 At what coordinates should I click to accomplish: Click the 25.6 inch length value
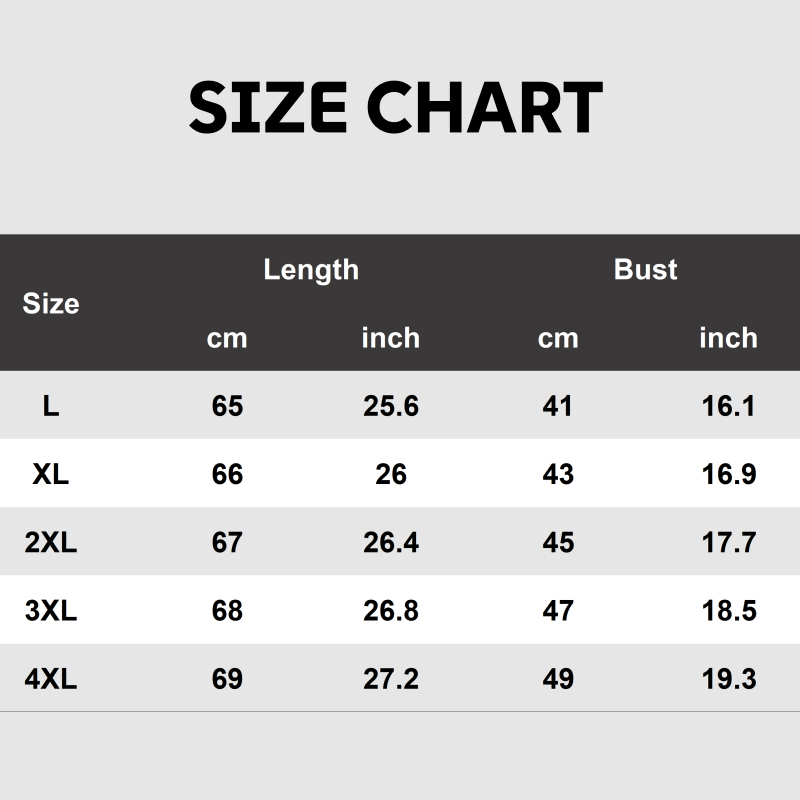pyautogui.click(x=390, y=406)
